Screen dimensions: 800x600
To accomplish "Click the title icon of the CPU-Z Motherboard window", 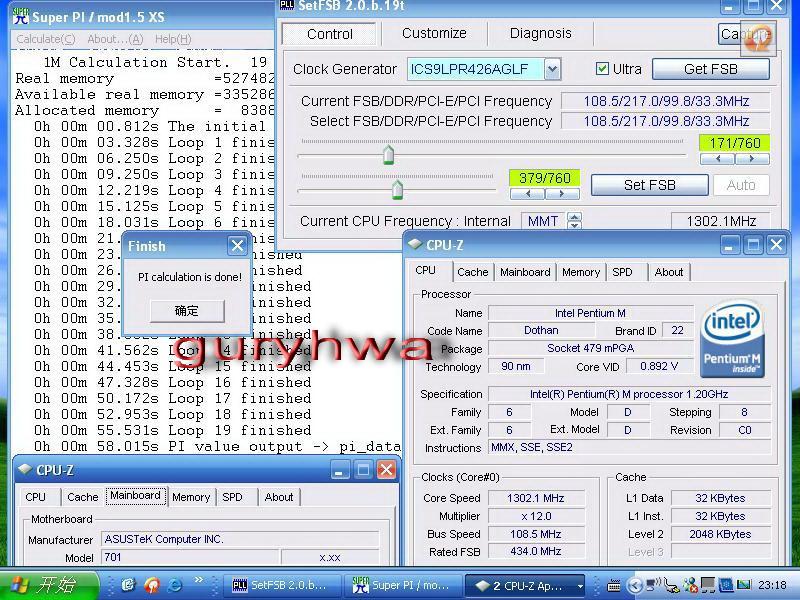I will coord(24,469).
